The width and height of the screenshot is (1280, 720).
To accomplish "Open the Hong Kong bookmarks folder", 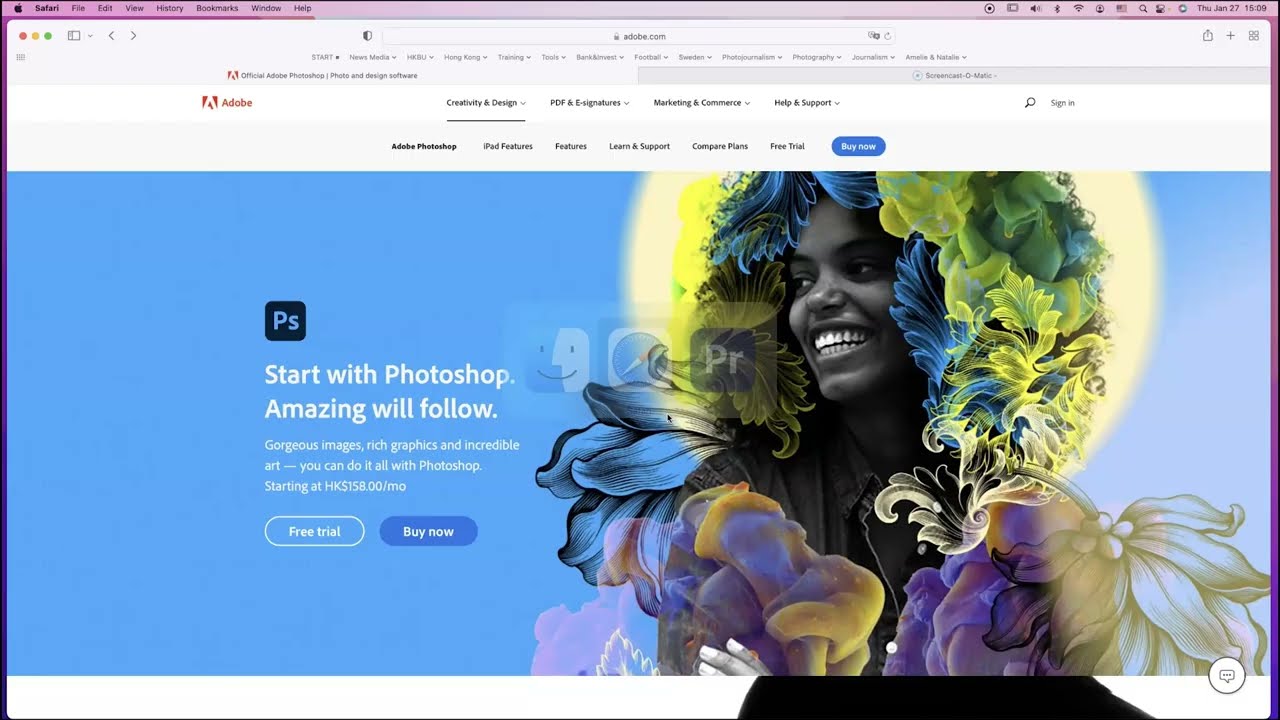I will pyautogui.click(x=466, y=57).
